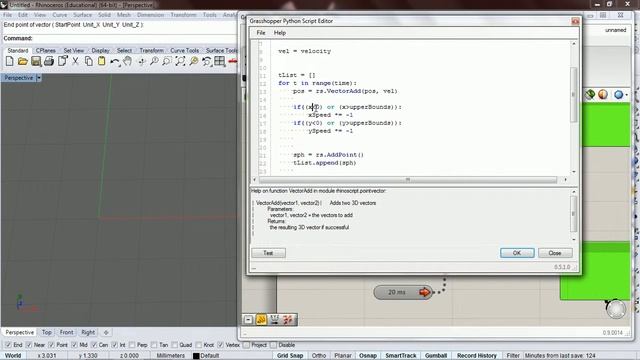The width and height of the screenshot is (640, 360).
Task: Click the Undo view change icon
Action: [207, 61]
